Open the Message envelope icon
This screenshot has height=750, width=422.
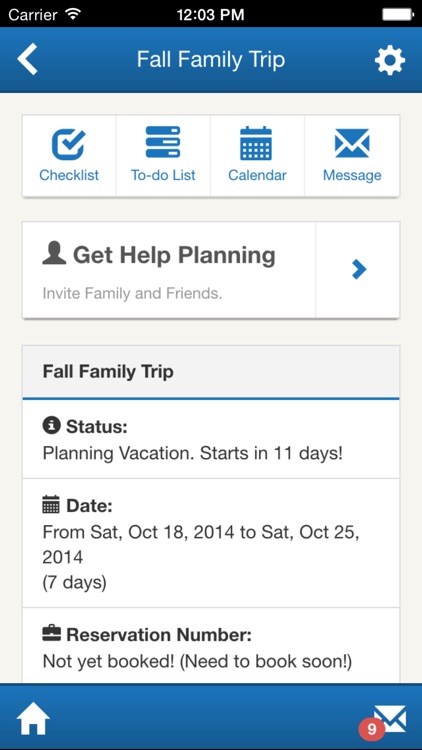pyautogui.click(x=352, y=143)
